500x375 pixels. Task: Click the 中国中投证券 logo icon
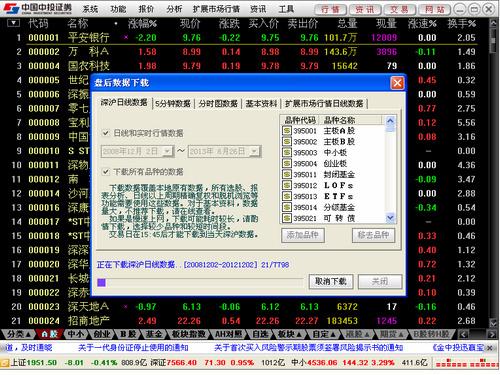tap(10, 9)
